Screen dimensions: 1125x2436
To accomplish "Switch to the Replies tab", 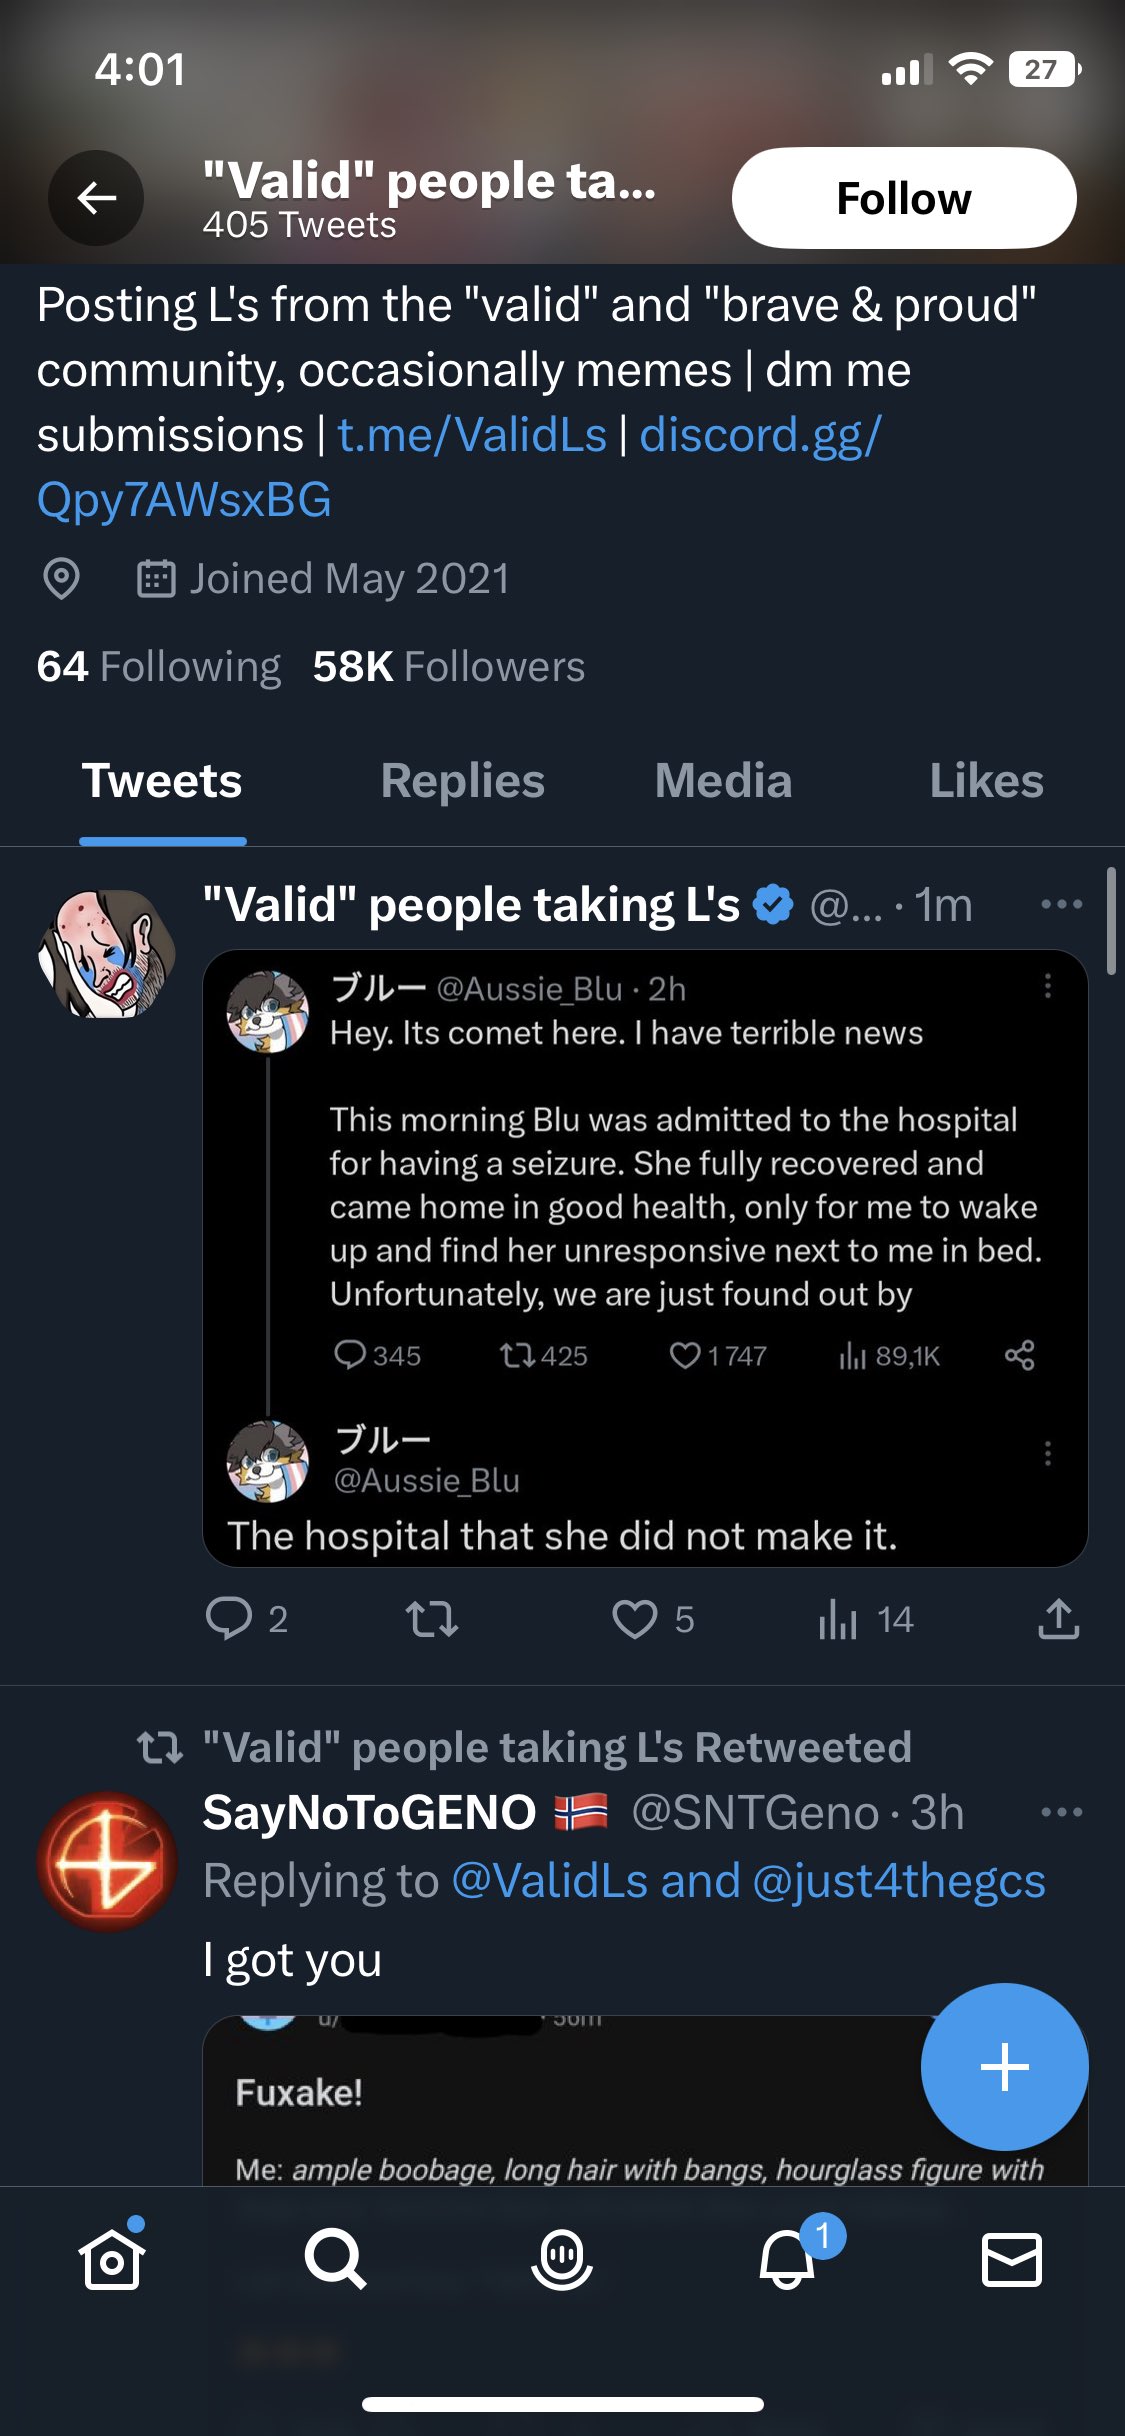I will coord(463,781).
